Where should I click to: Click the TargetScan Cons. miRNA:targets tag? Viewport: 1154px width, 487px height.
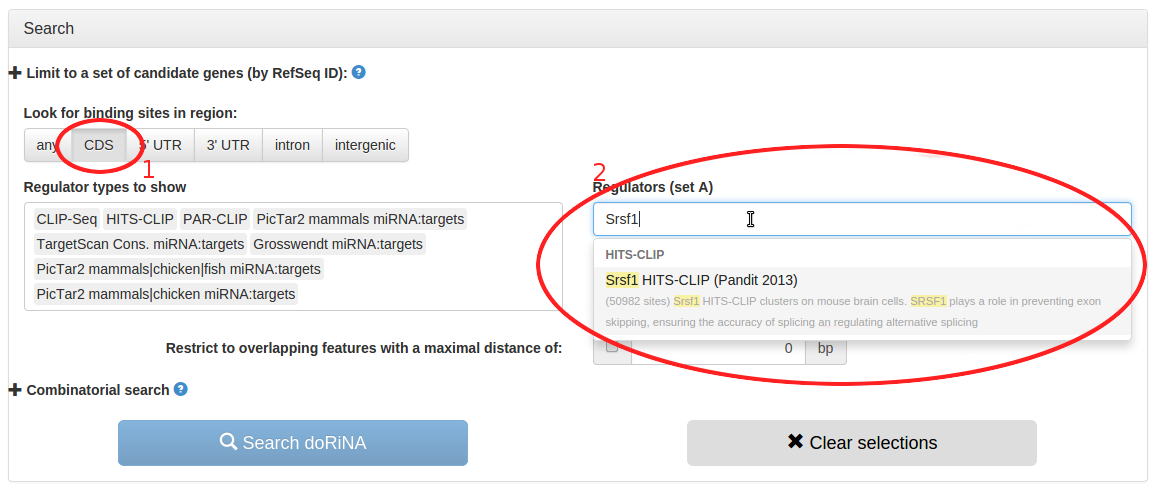(141, 244)
